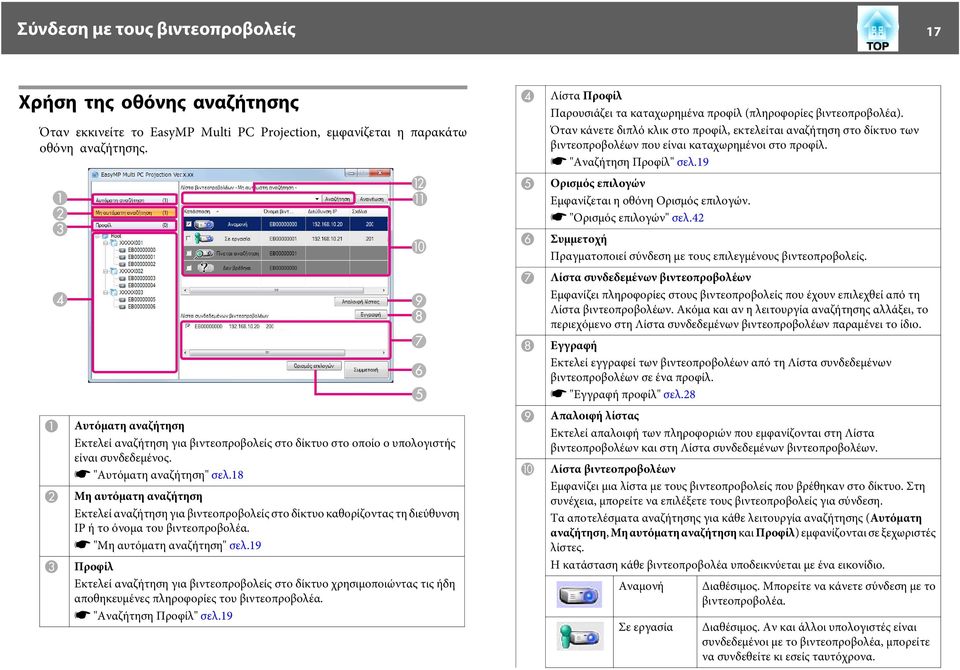Screen dimensions: 960x670
Task: Collapse the root node of the profile tree
Action: 97,236
